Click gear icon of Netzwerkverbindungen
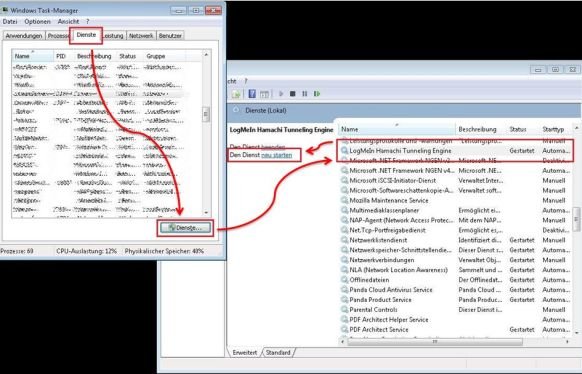The width and height of the screenshot is (582, 374). coord(344,260)
